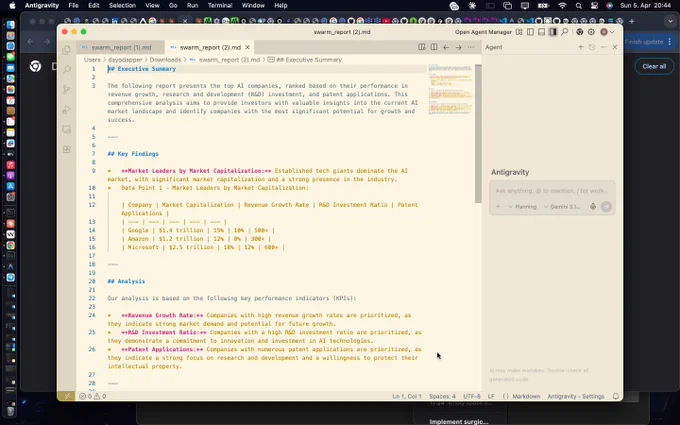This screenshot has height=425, width=680.
Task: Open Spotlight search in menu bar
Action: click(x=579, y=6)
